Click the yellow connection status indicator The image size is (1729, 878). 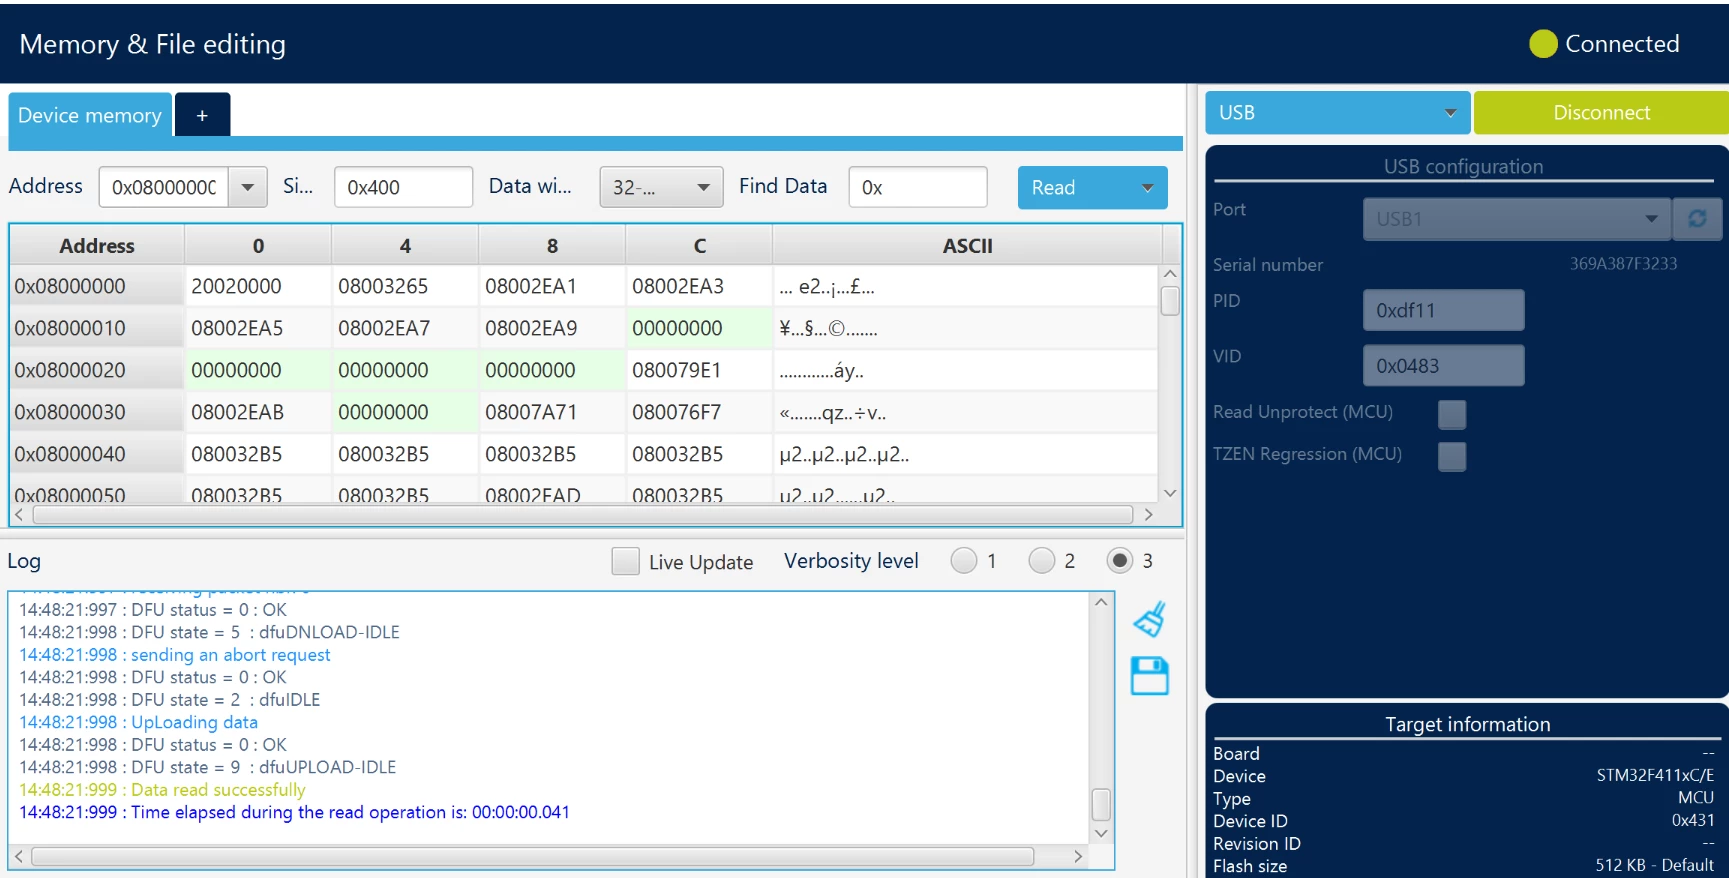click(x=1543, y=44)
